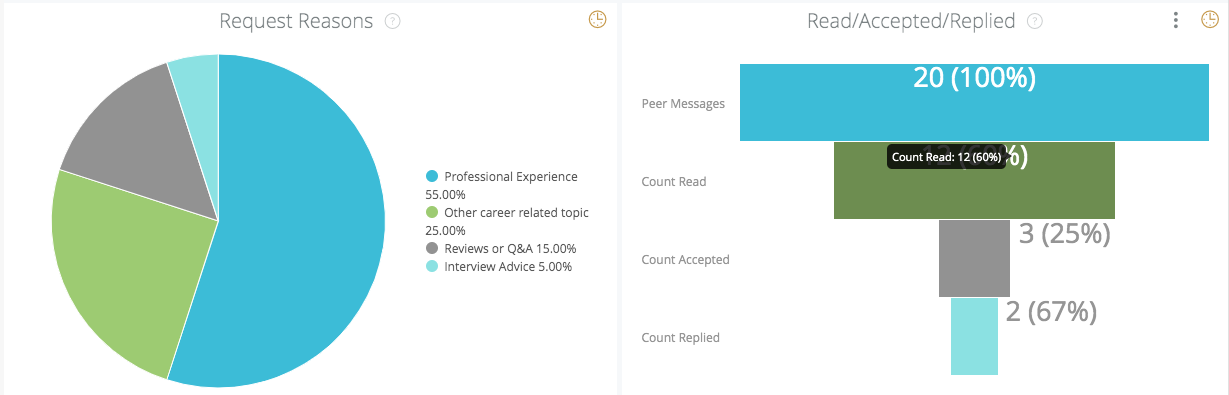Image resolution: width=1229 pixels, height=395 pixels.
Task: Toggle Reviews or Q&A legend dot
Action: 432,248
